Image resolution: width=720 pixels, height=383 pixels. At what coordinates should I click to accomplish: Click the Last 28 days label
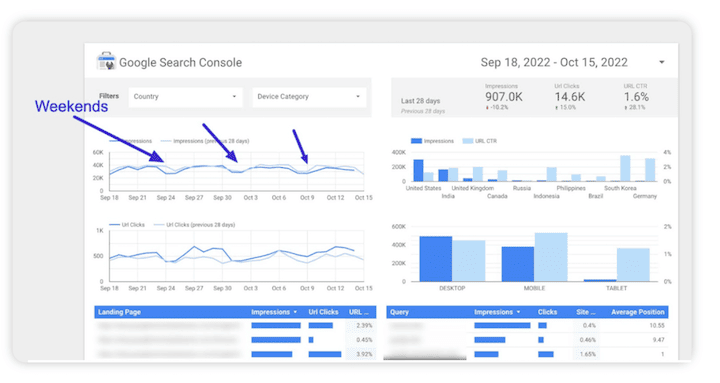(420, 101)
